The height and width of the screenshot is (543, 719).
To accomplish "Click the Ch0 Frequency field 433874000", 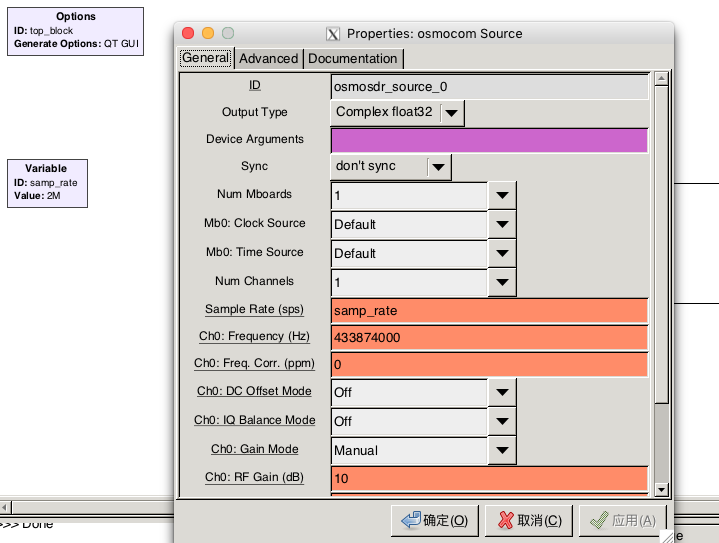I will click(489, 338).
